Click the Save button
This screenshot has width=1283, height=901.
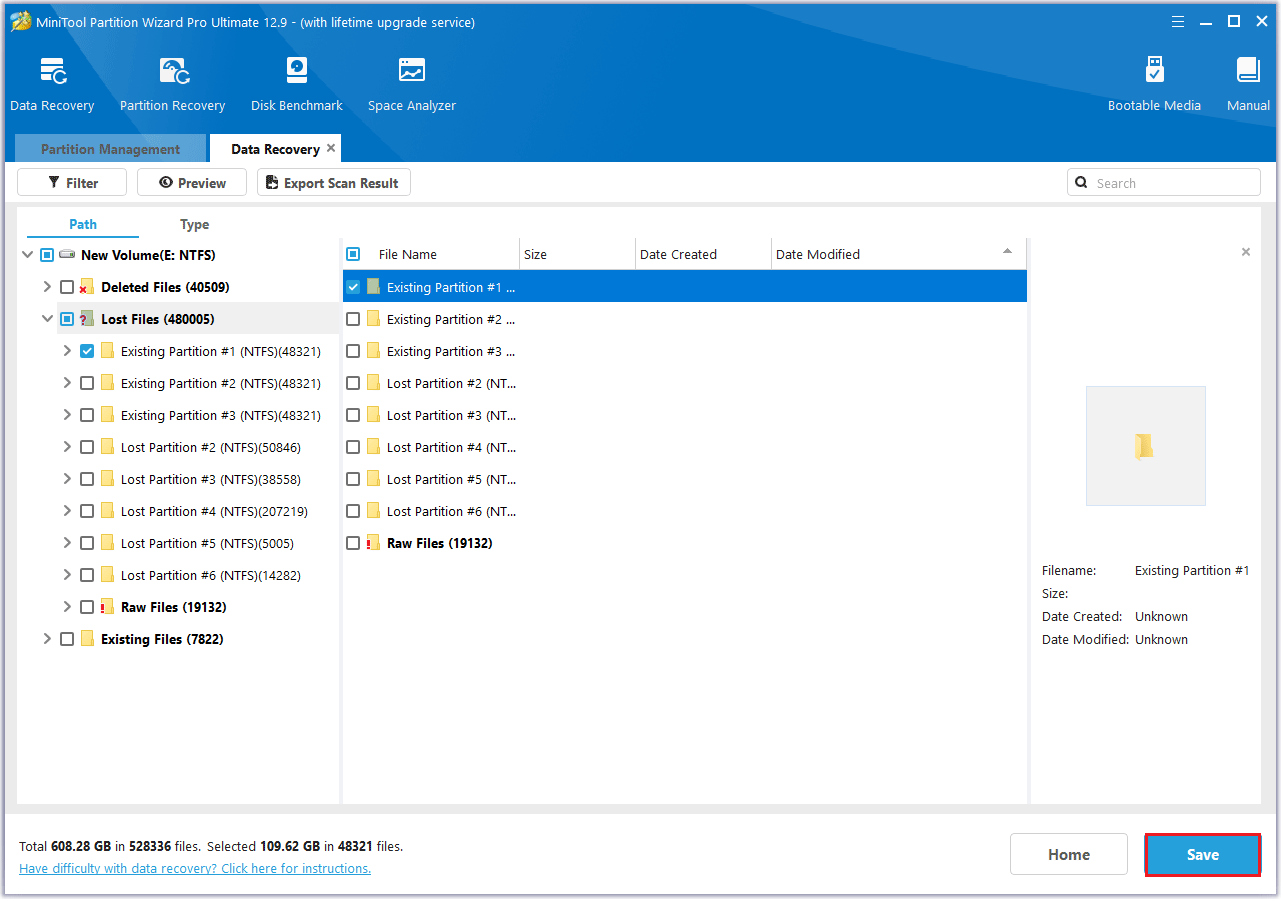tap(1202, 854)
